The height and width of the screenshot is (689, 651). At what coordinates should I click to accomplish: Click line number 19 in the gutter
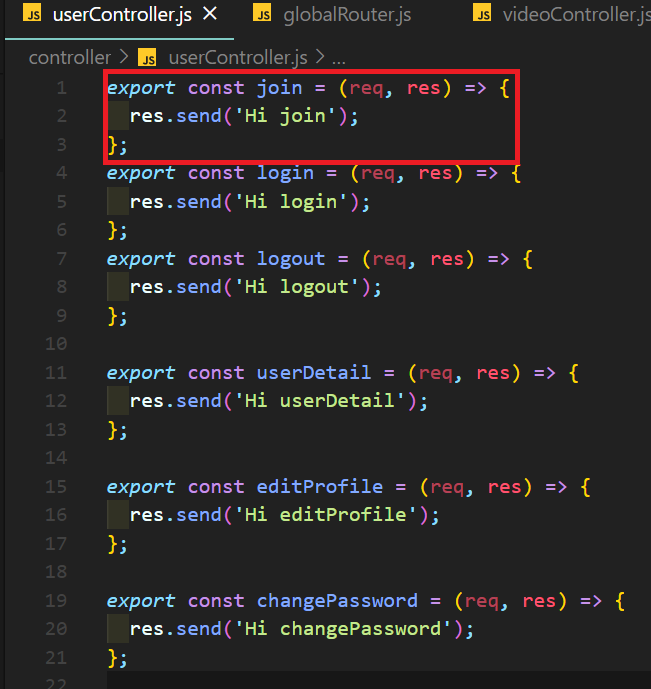click(56, 600)
